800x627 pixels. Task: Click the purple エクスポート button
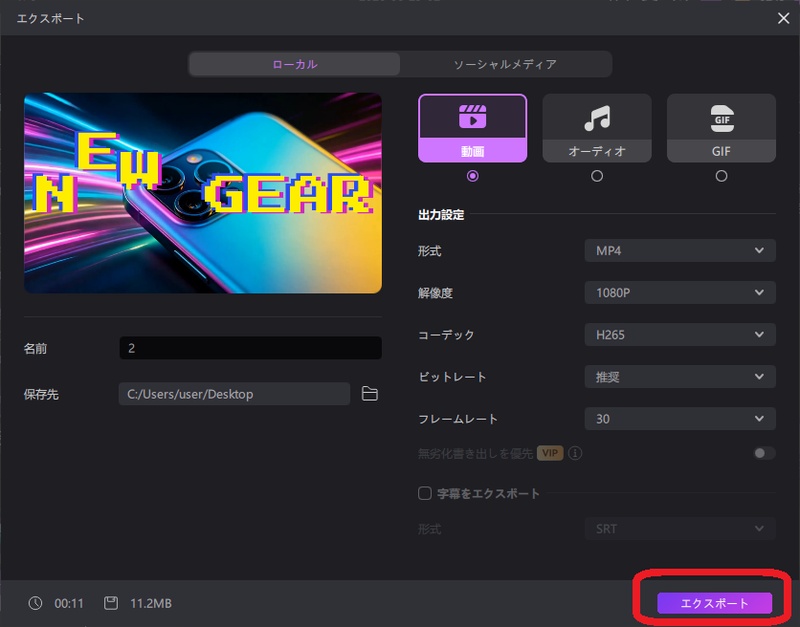click(714, 603)
